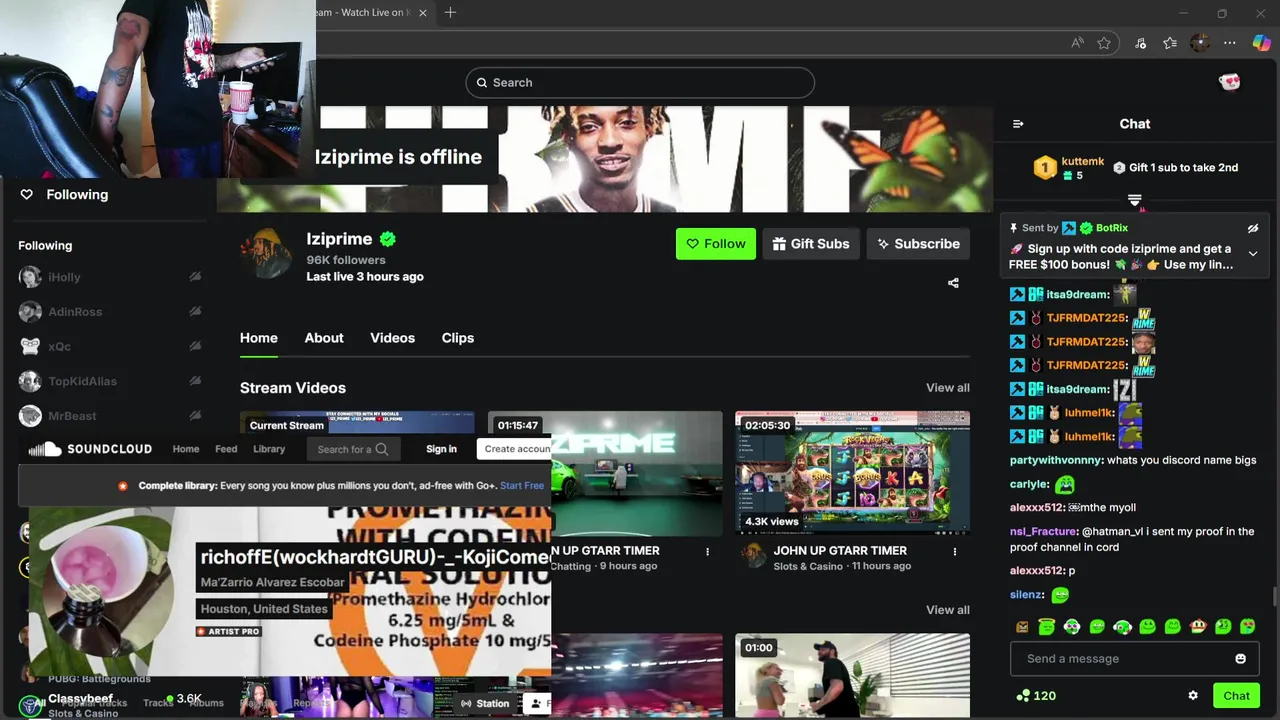Collapse the chat panel via arrow icon
The width and height of the screenshot is (1280, 720).
1018,124
